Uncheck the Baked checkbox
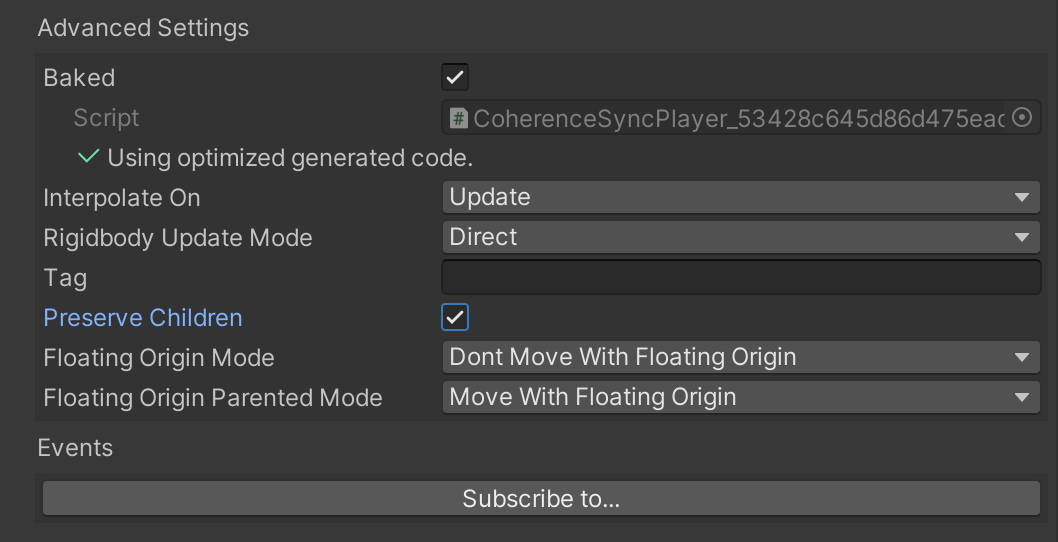 pyautogui.click(x=455, y=77)
